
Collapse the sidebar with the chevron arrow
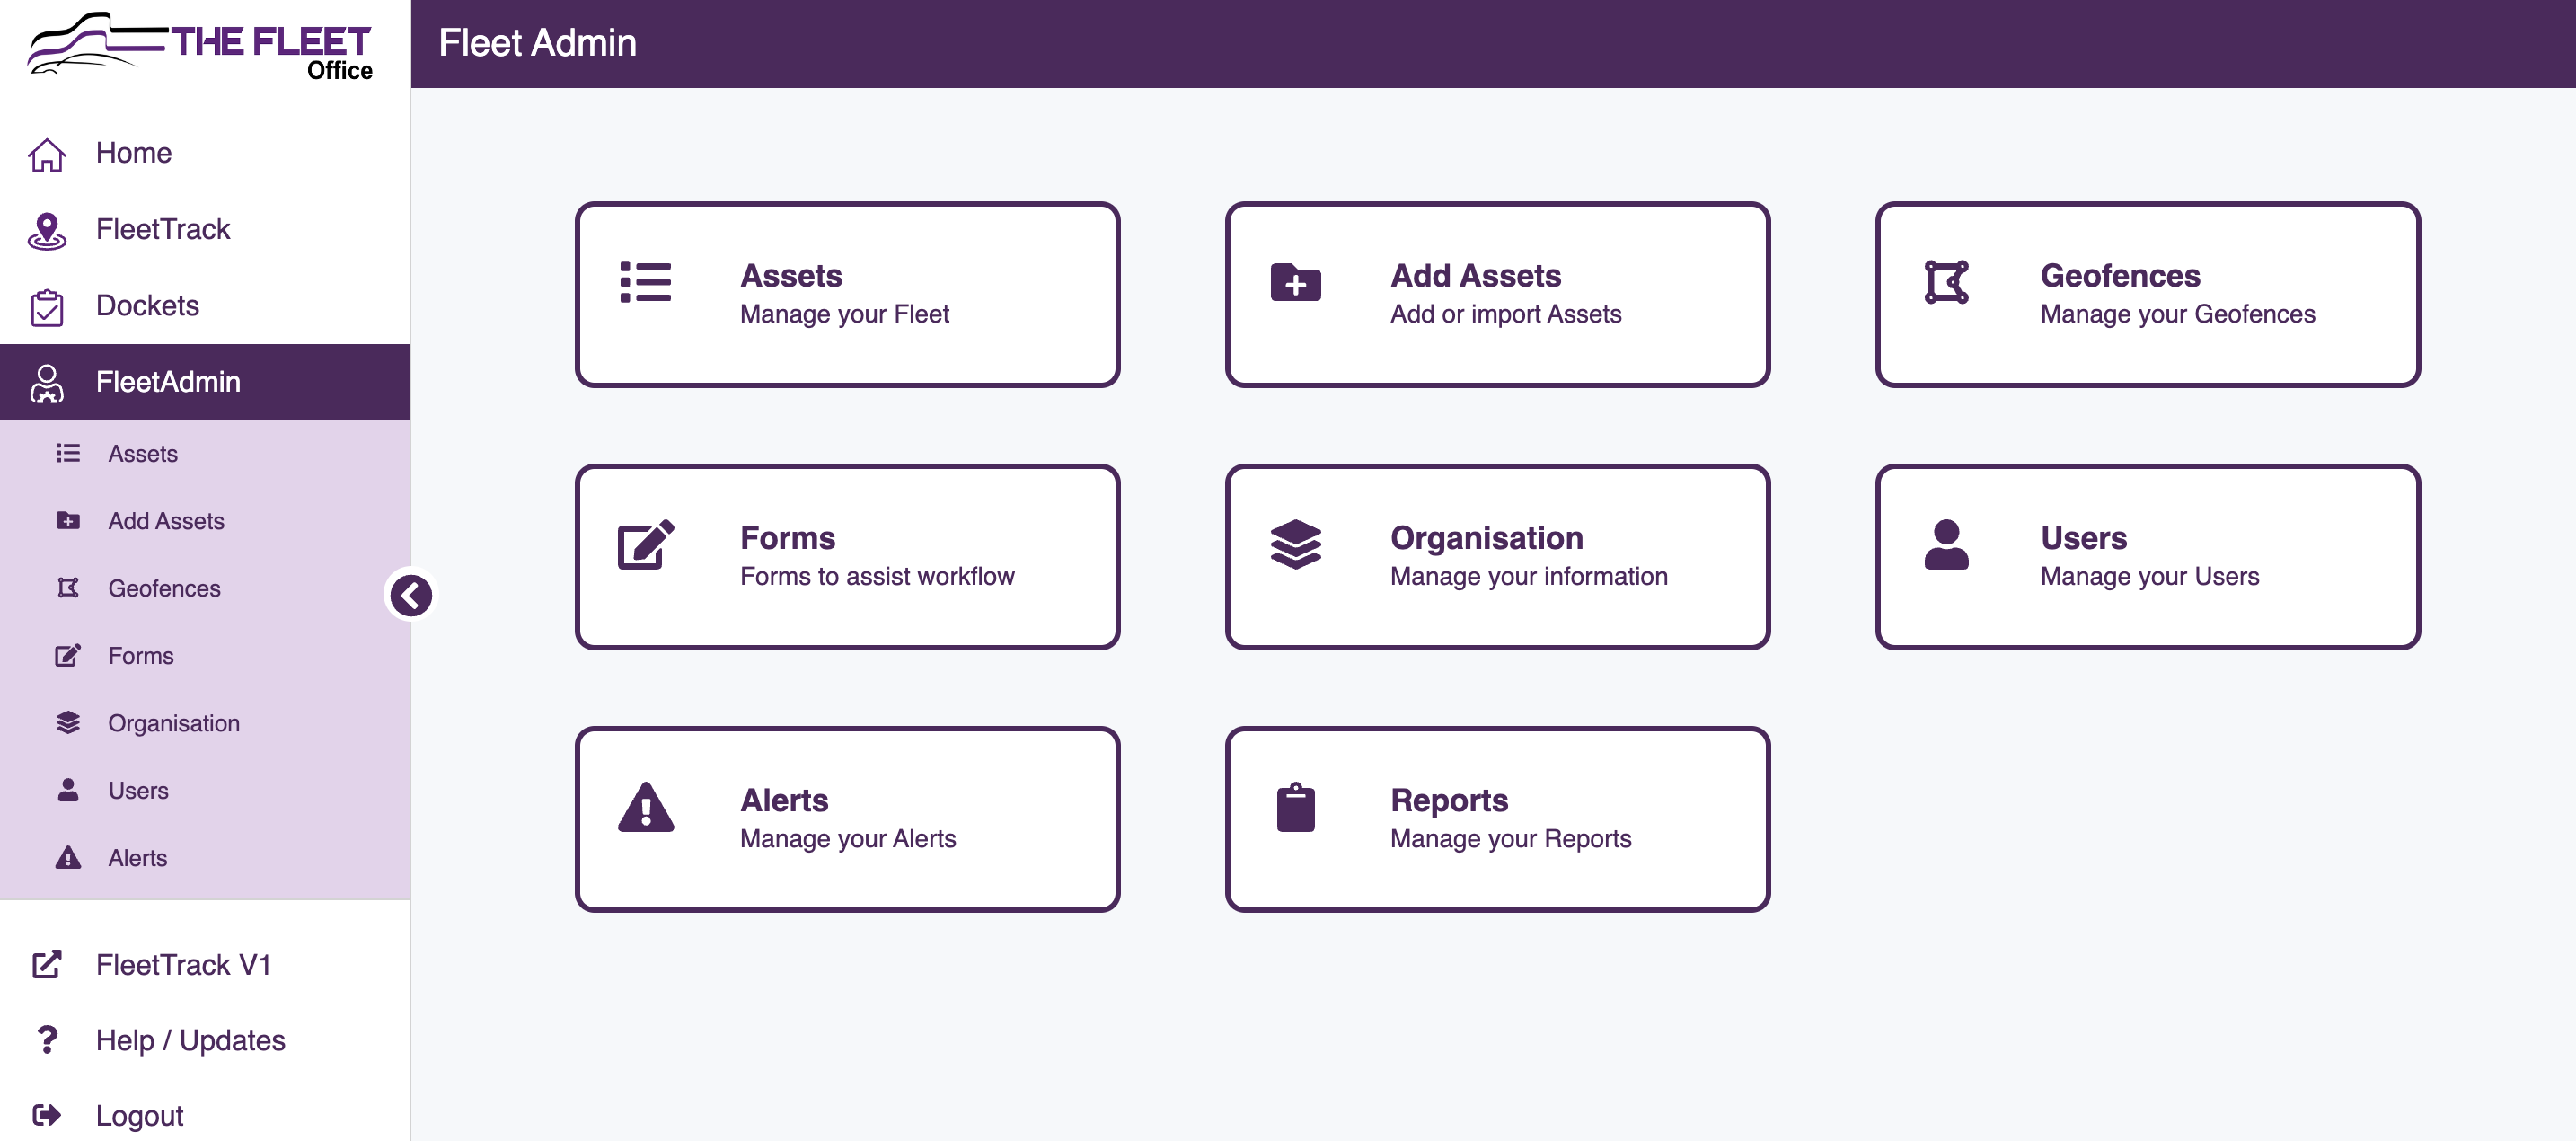click(411, 595)
